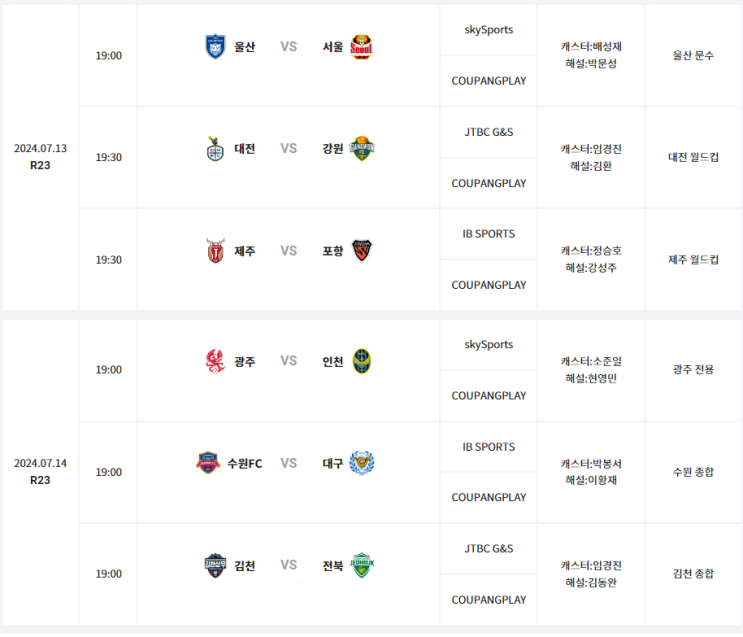Click the Pohang team emblem
The height and width of the screenshot is (637, 743).
point(361,251)
